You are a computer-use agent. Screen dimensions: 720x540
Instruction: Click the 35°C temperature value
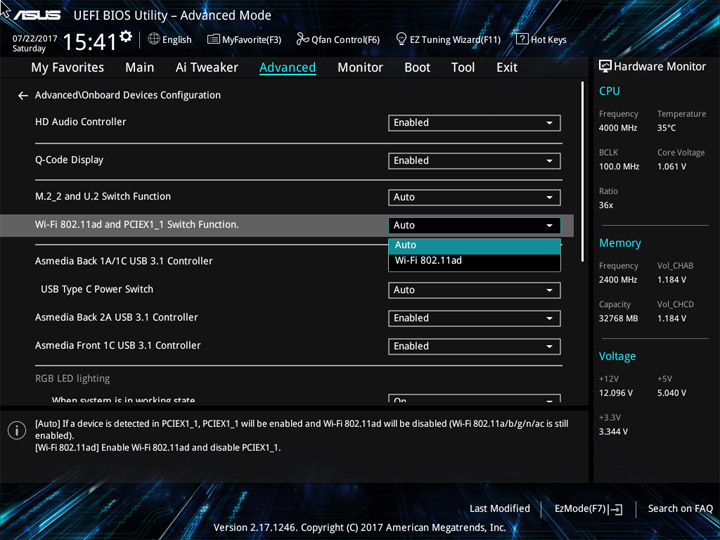tap(666, 128)
